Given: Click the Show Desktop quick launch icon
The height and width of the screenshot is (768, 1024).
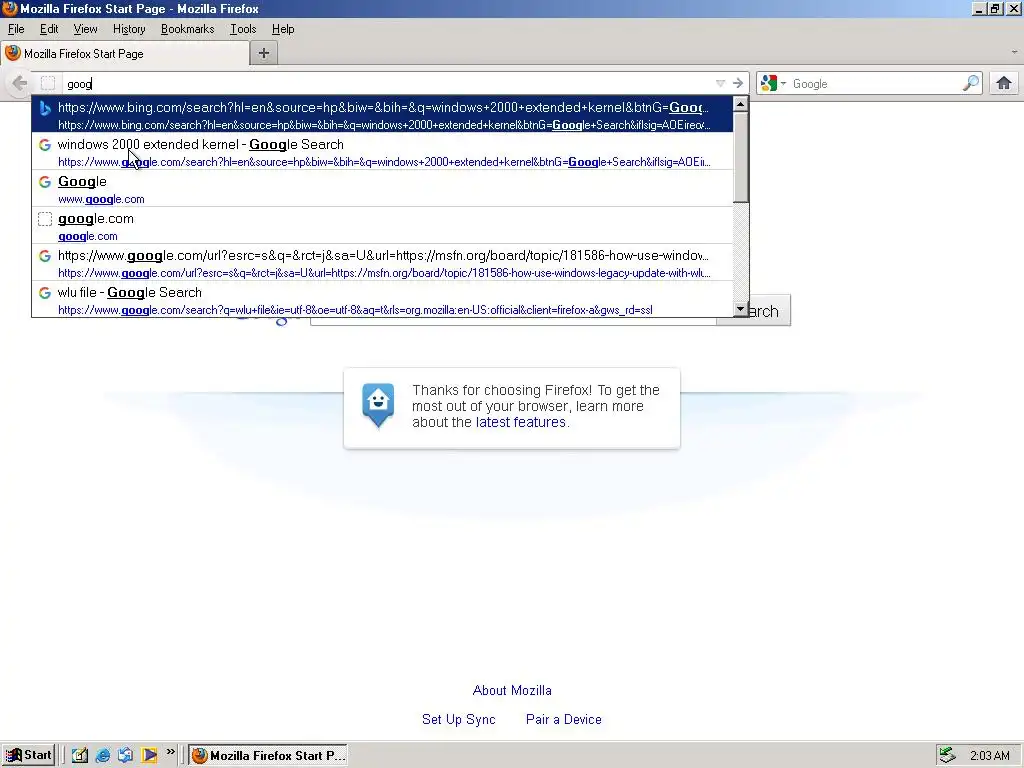Looking at the screenshot, I should pos(80,755).
